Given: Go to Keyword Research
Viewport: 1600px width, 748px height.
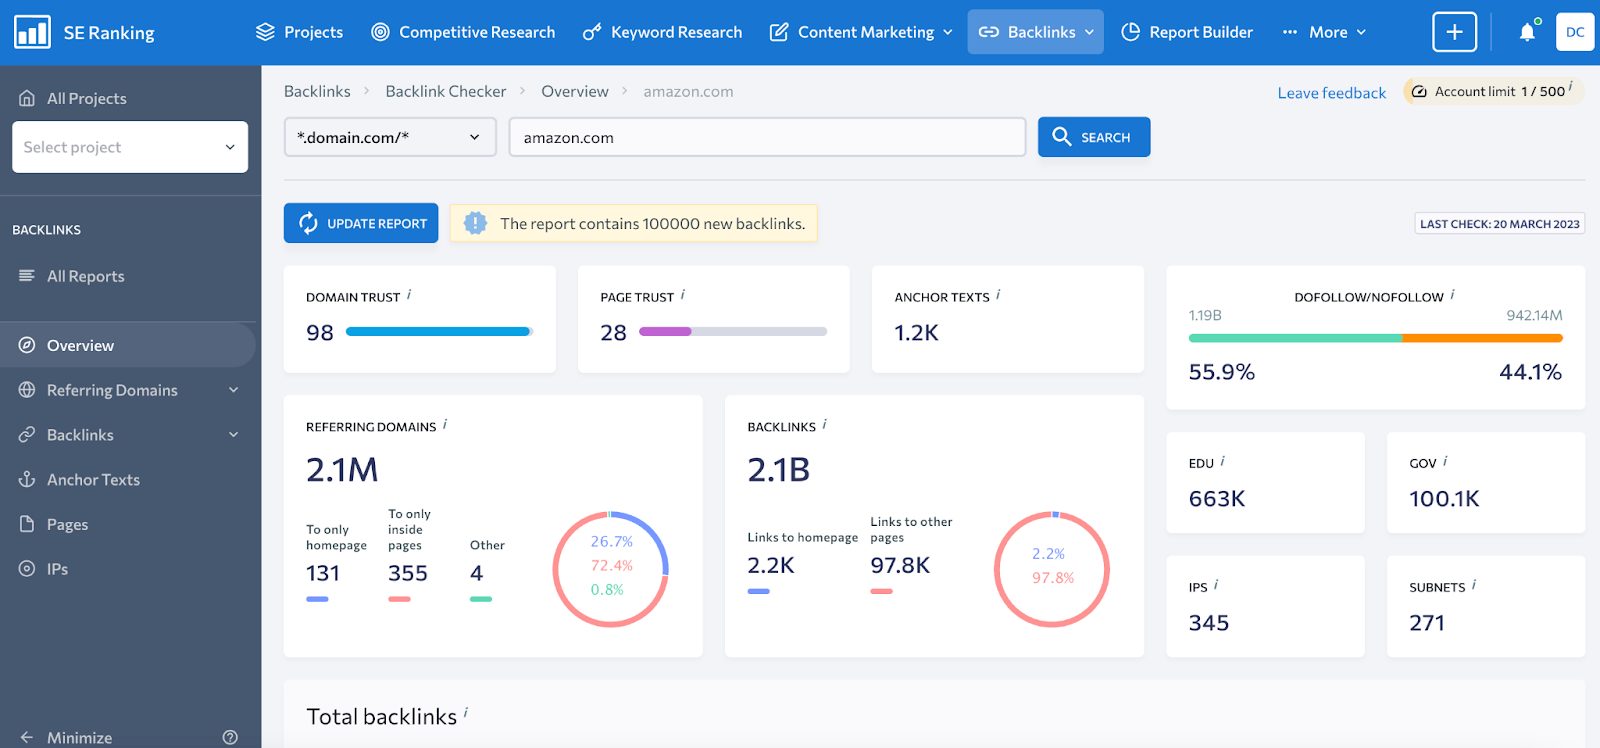Looking at the screenshot, I should click(x=663, y=32).
